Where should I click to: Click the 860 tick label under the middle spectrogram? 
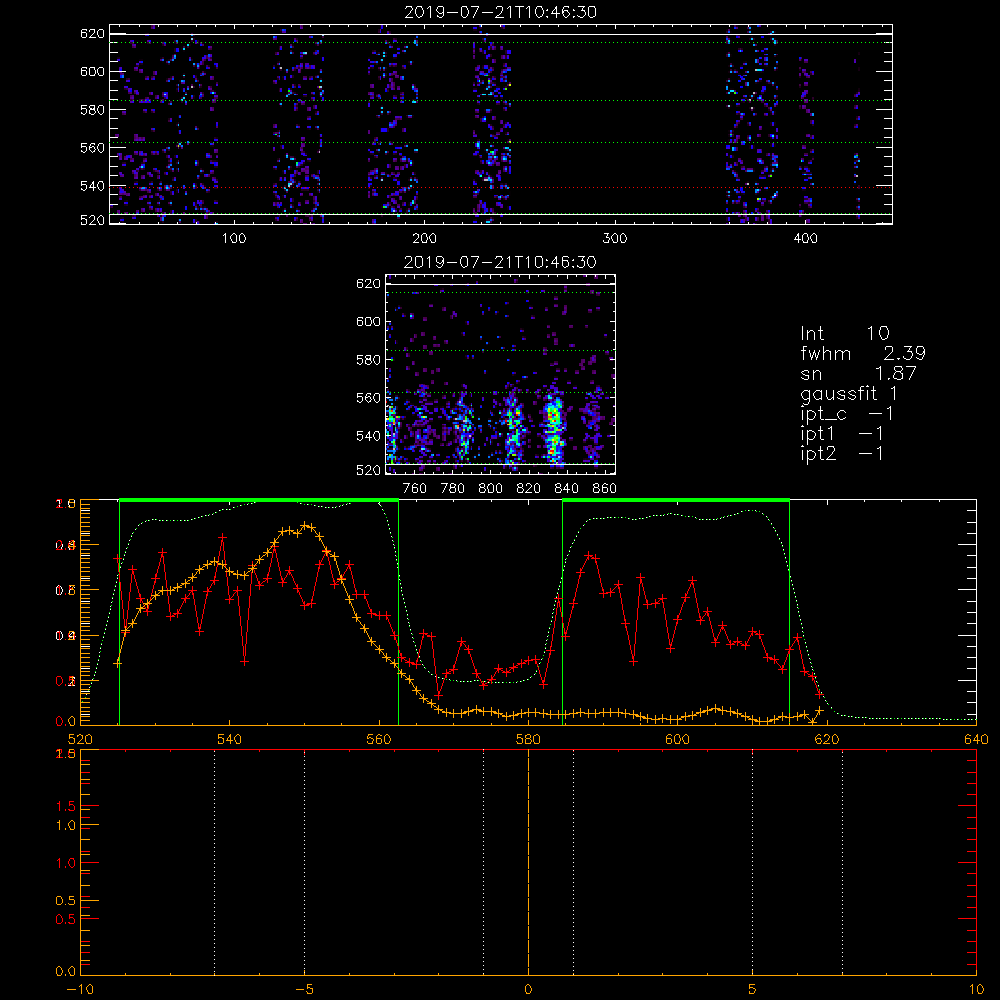coord(605,489)
